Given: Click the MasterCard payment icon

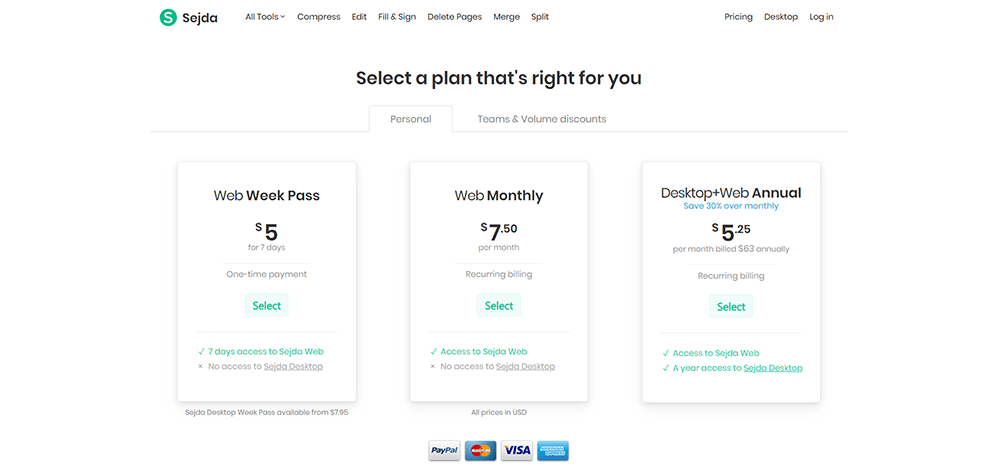Looking at the screenshot, I should pos(481,451).
